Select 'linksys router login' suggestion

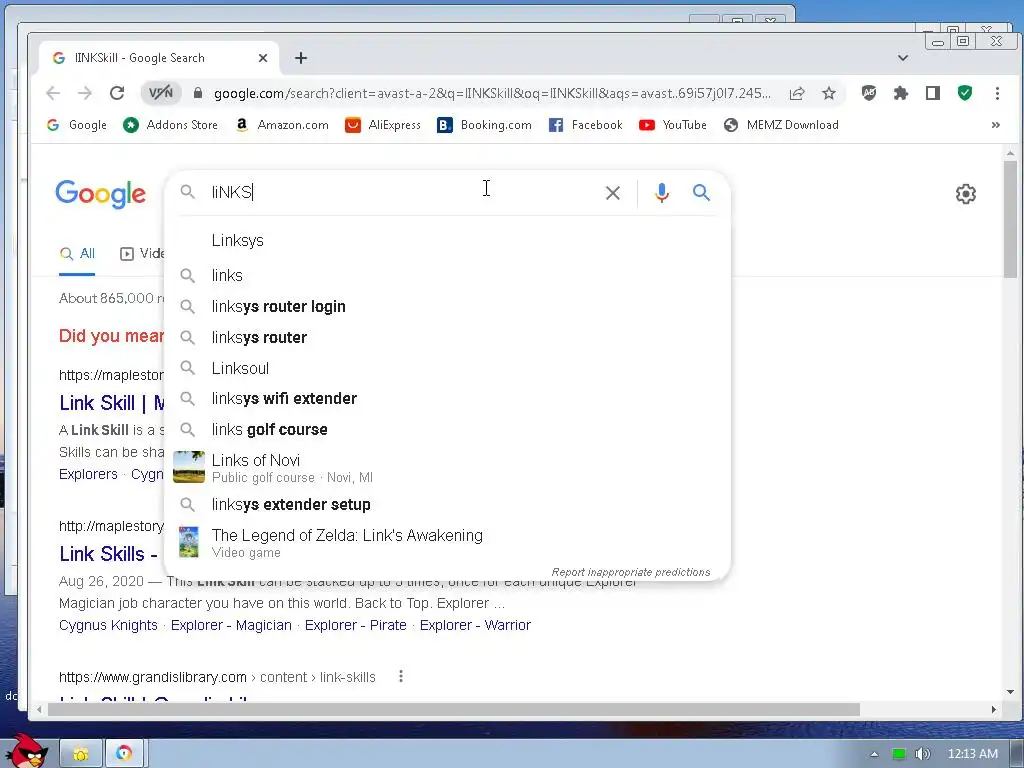(447, 306)
